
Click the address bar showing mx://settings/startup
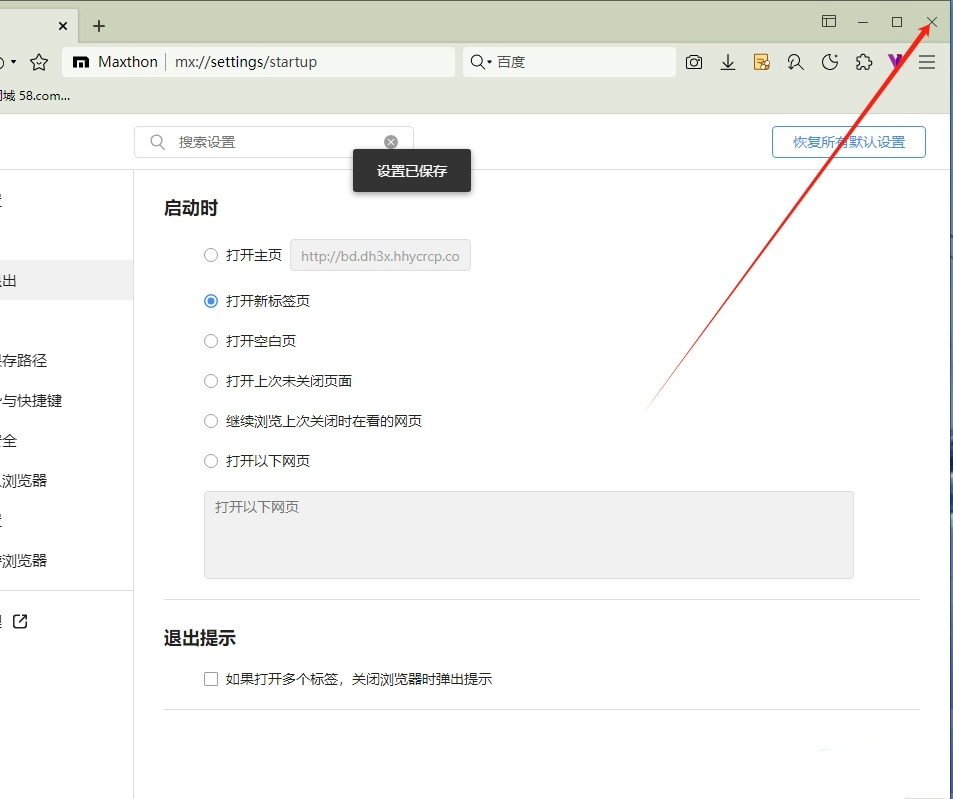point(258,62)
